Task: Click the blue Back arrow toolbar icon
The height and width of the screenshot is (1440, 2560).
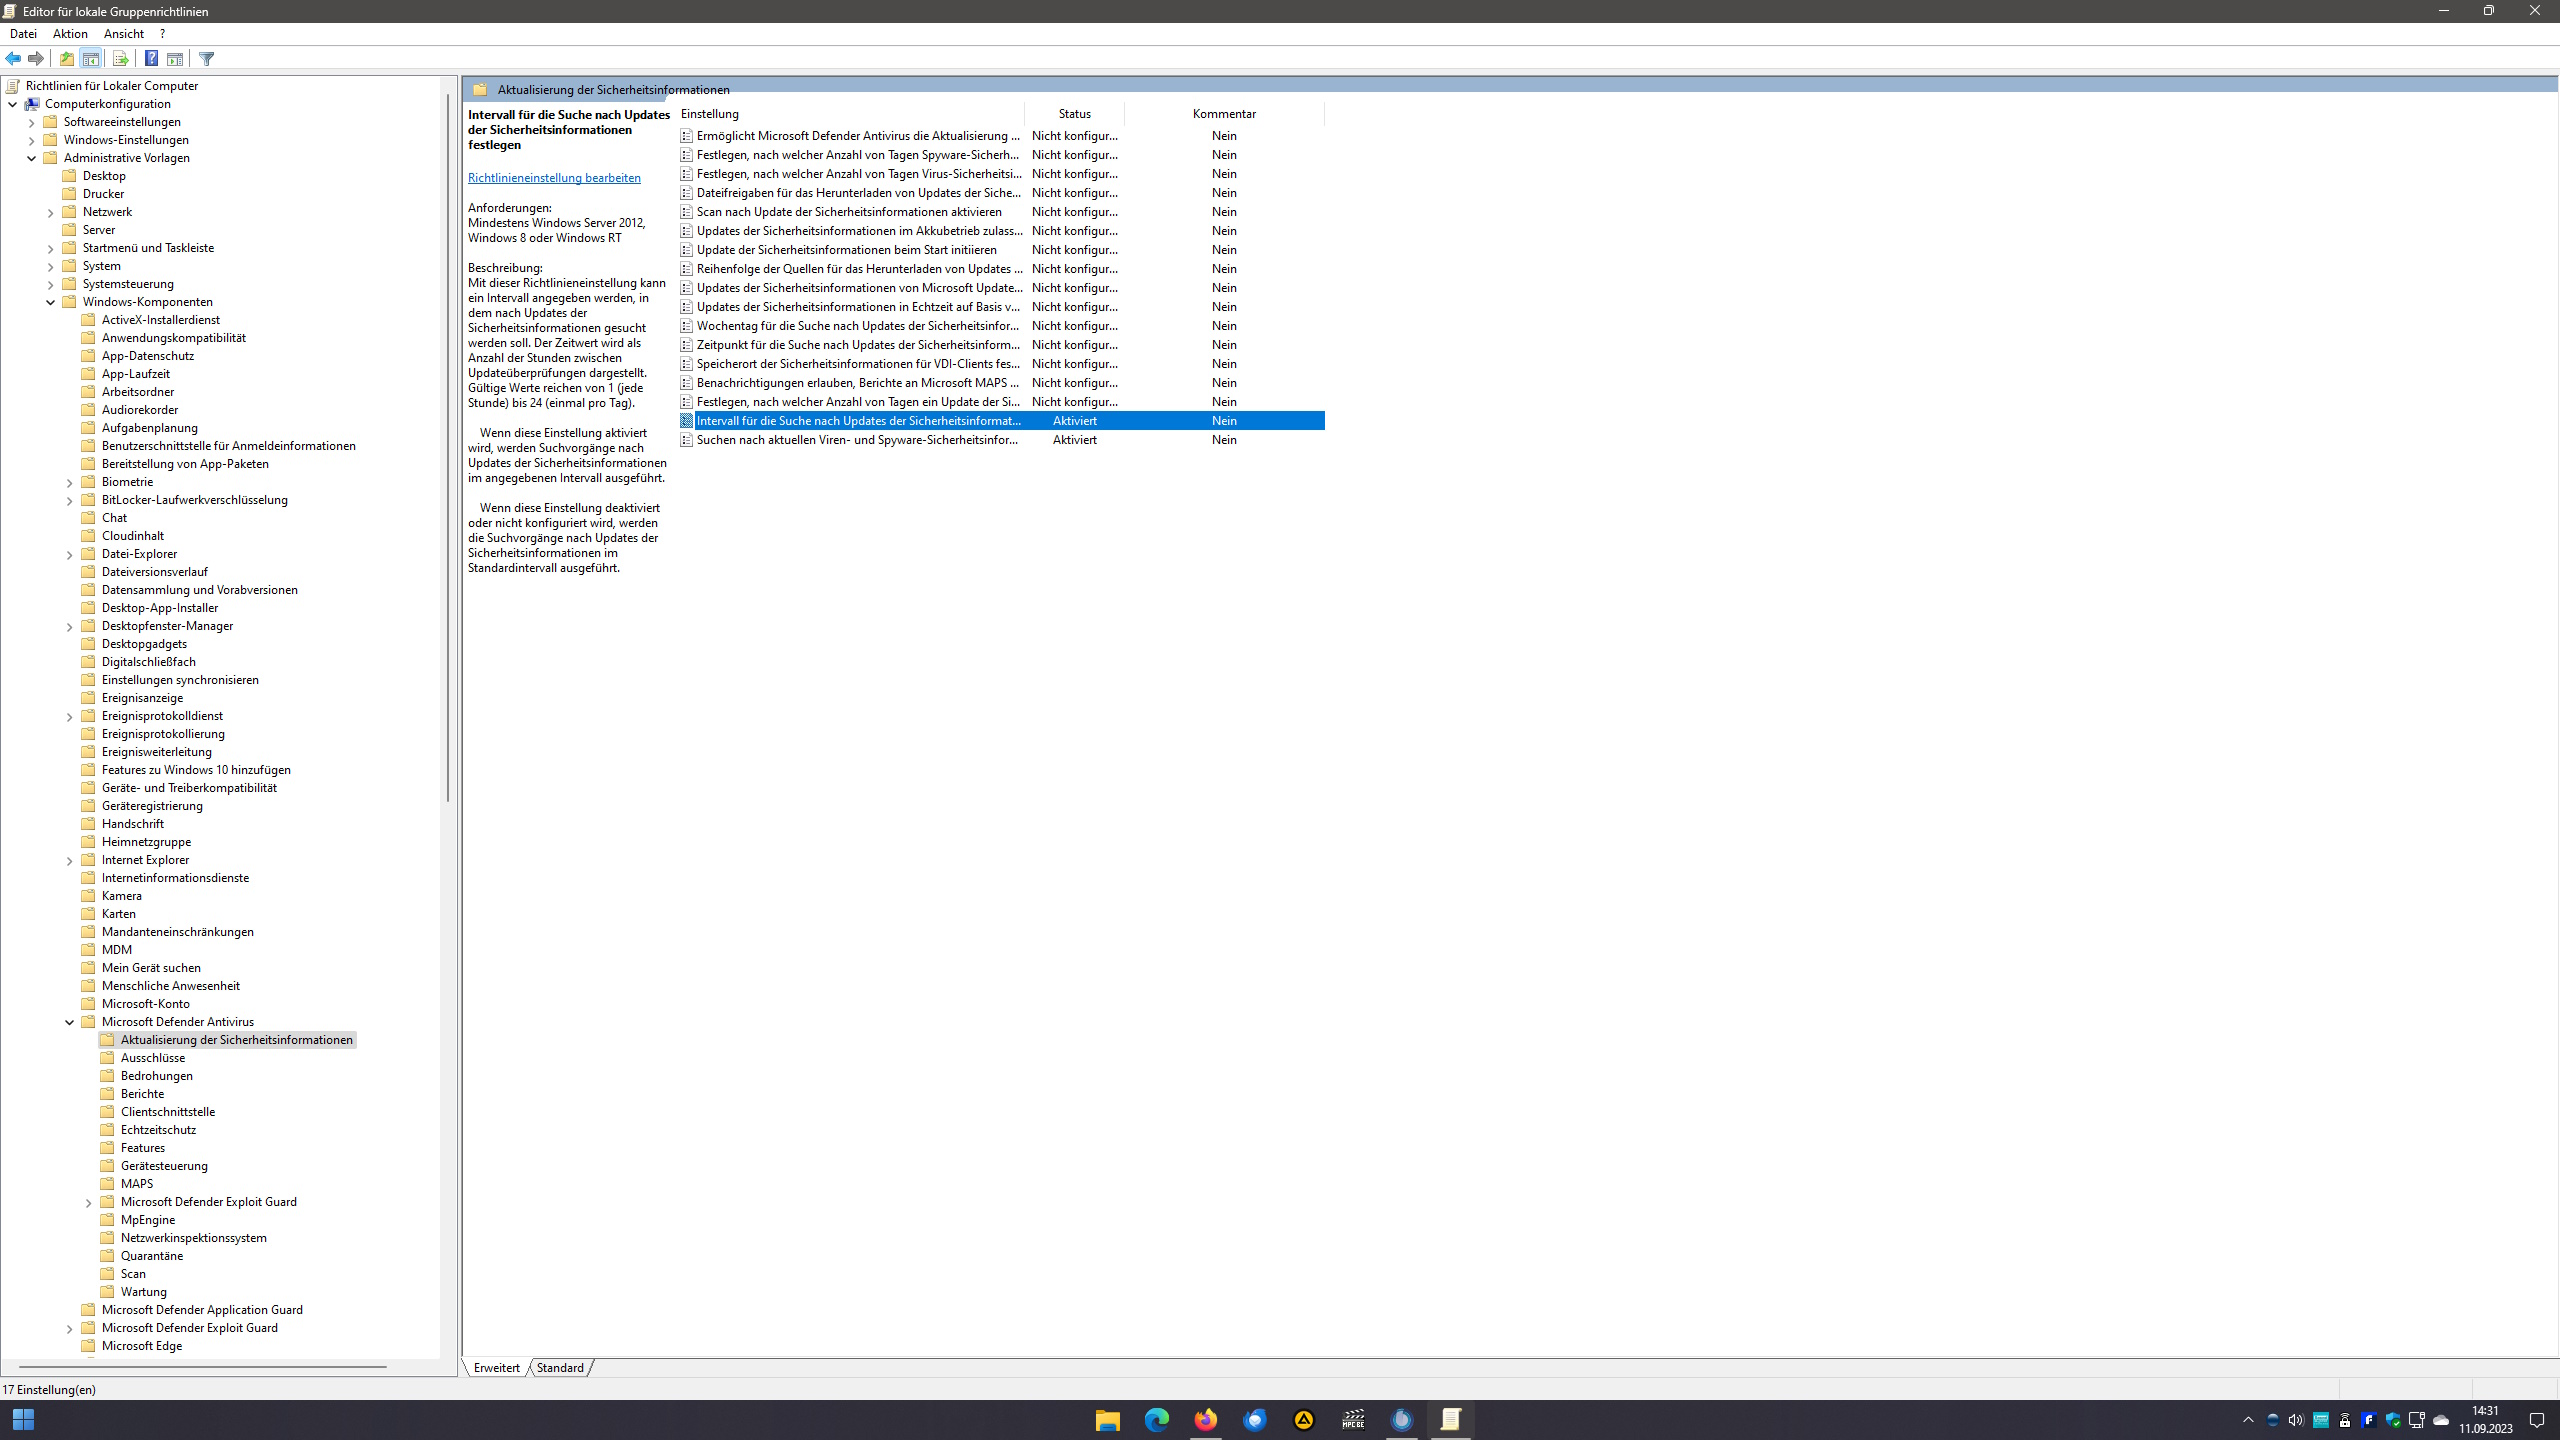Action: tap(13, 59)
